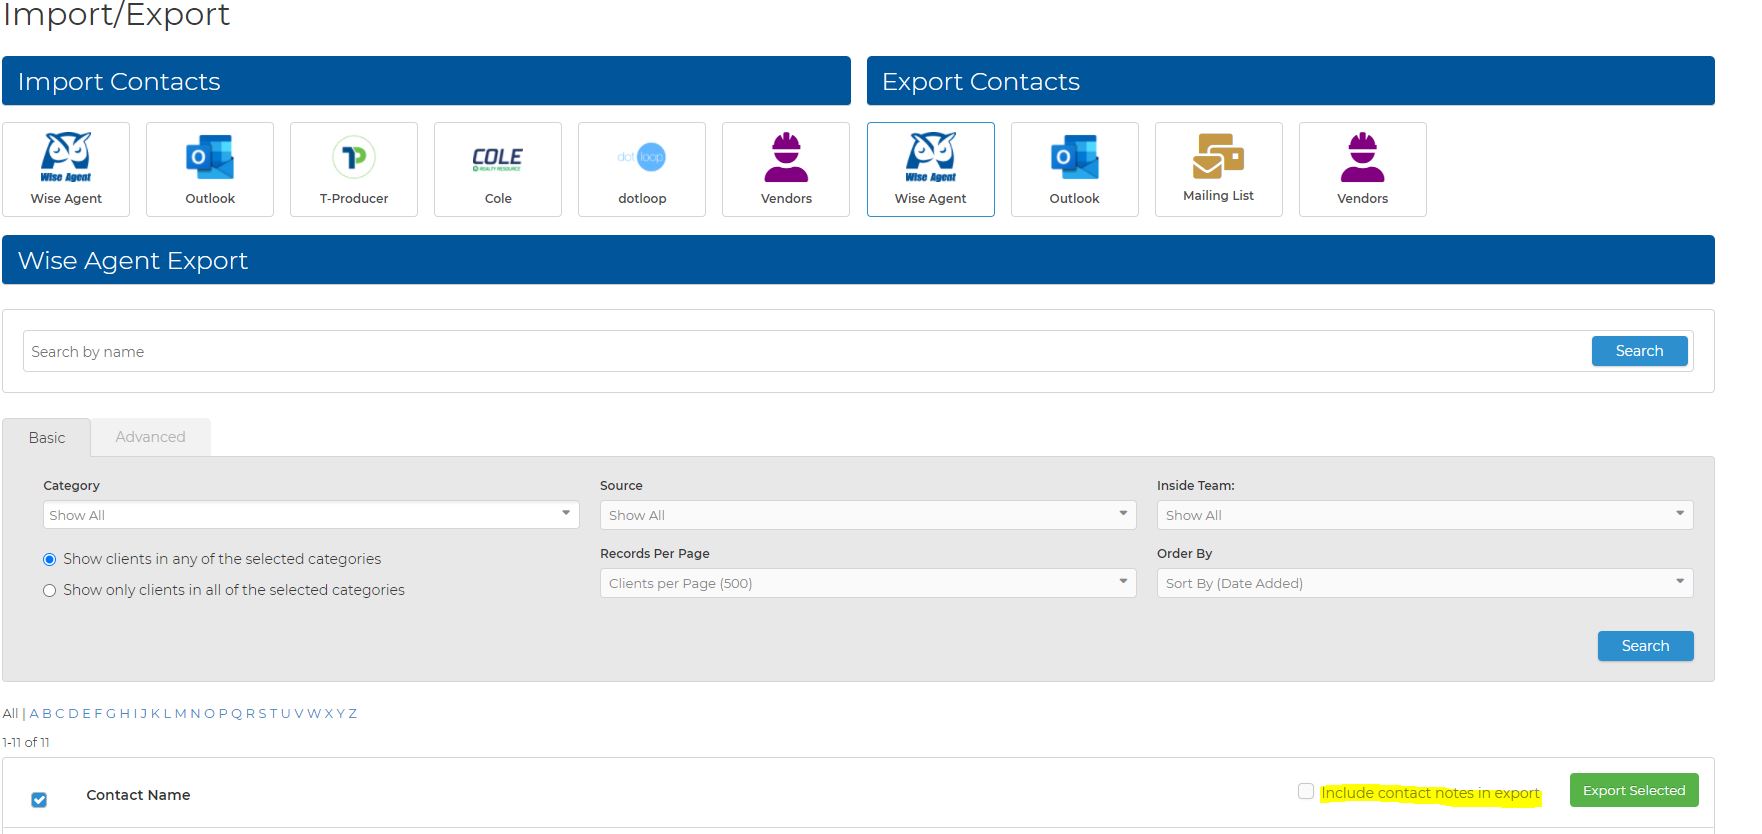Expand the Inside Team dropdown

(1425, 515)
